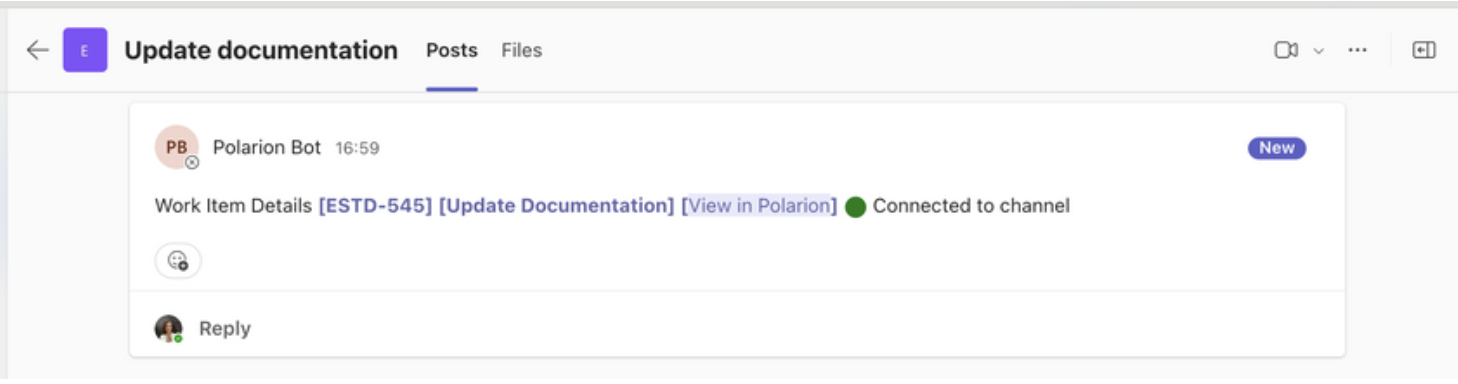
Task: Click the New badge on the post
Action: click(x=1277, y=148)
